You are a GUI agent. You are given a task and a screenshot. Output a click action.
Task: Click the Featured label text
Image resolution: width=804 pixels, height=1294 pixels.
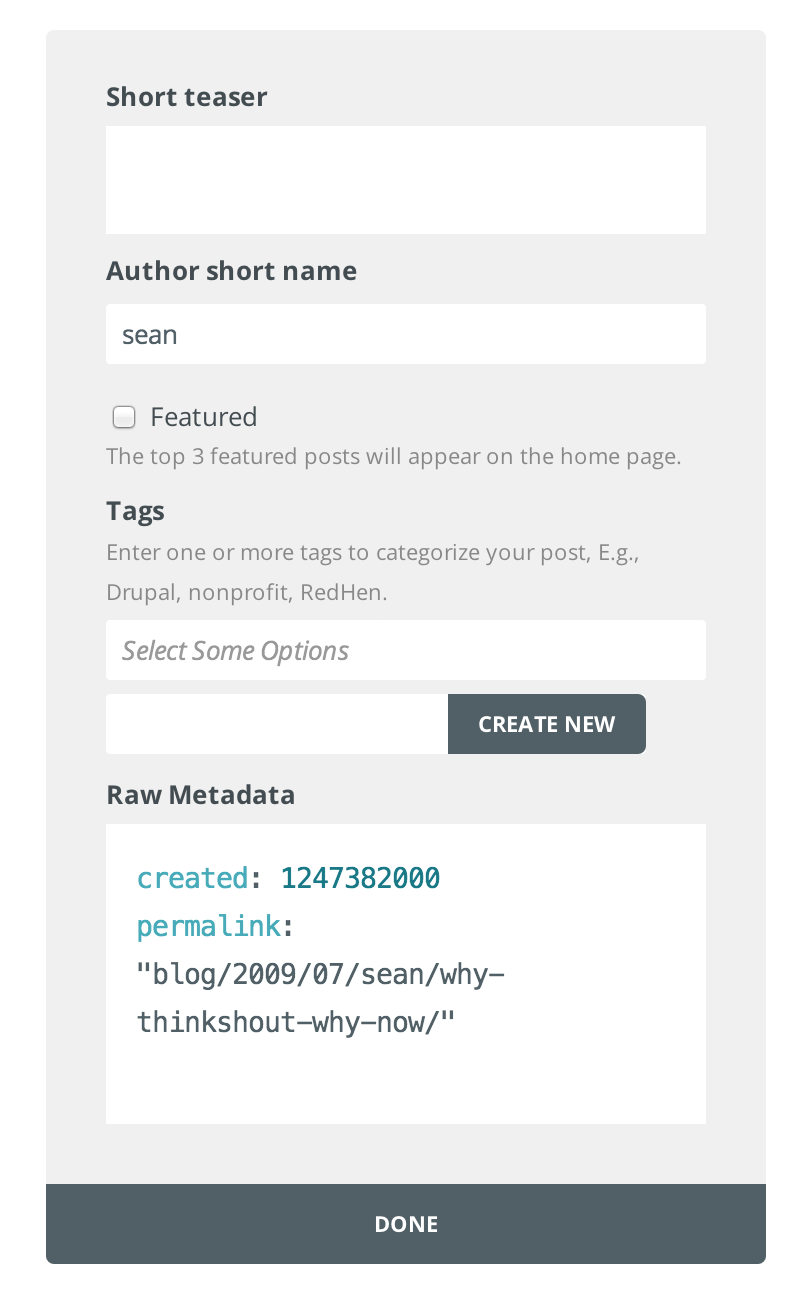[203, 417]
